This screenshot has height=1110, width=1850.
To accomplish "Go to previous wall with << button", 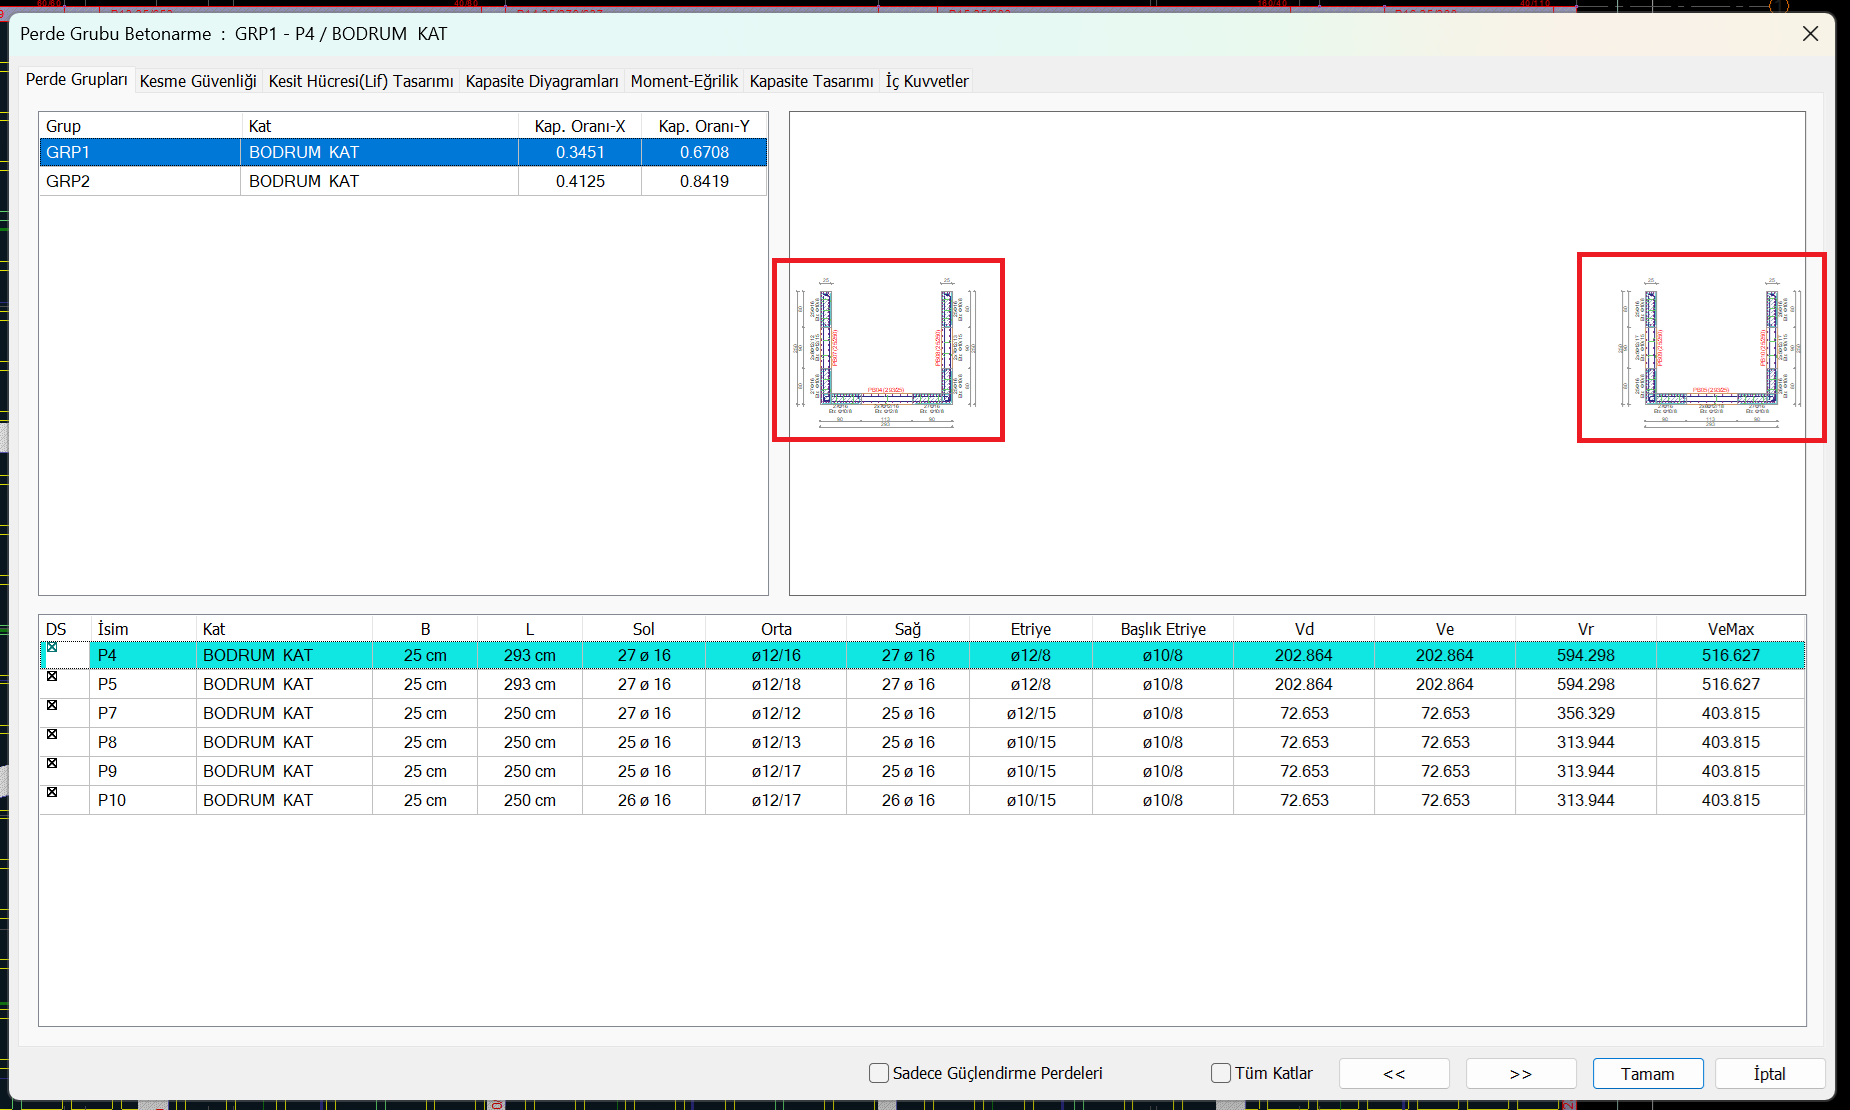I will [1394, 1073].
